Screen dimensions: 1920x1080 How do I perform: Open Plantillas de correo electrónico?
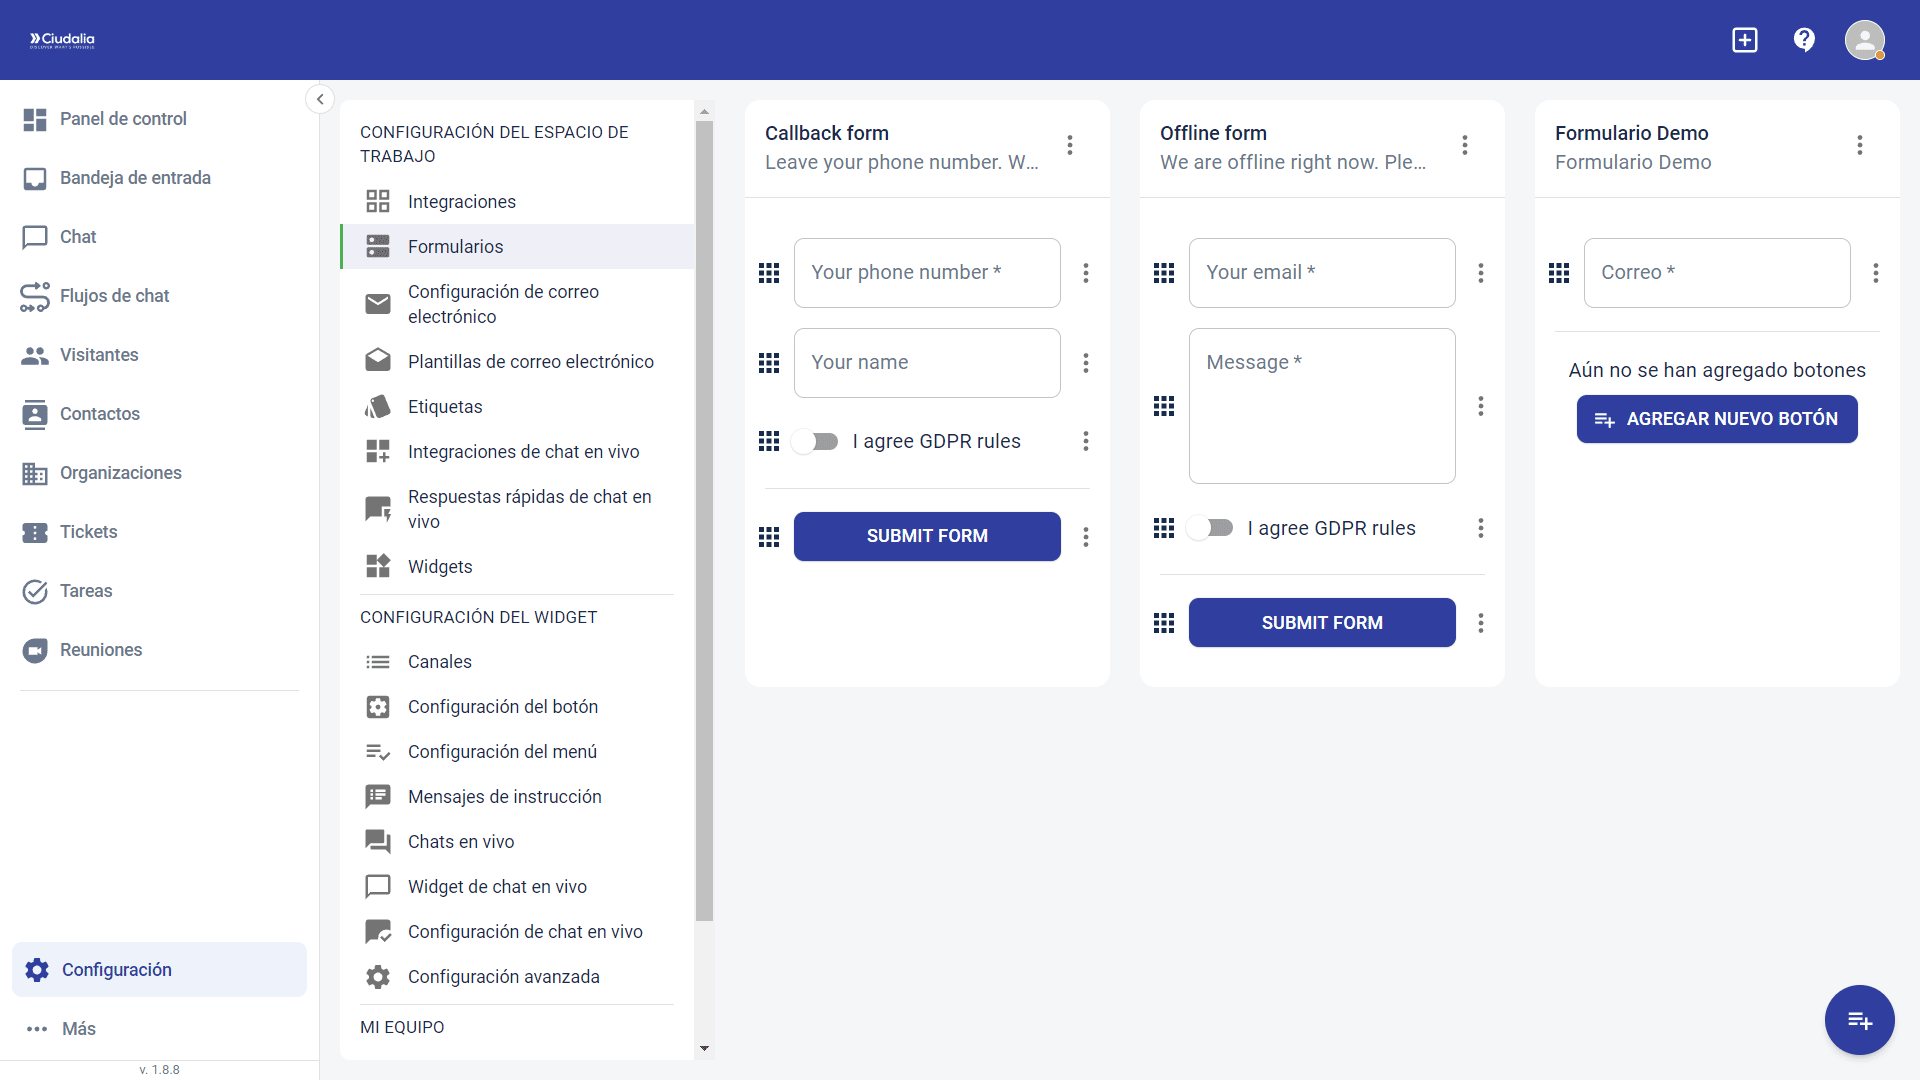[532, 361]
